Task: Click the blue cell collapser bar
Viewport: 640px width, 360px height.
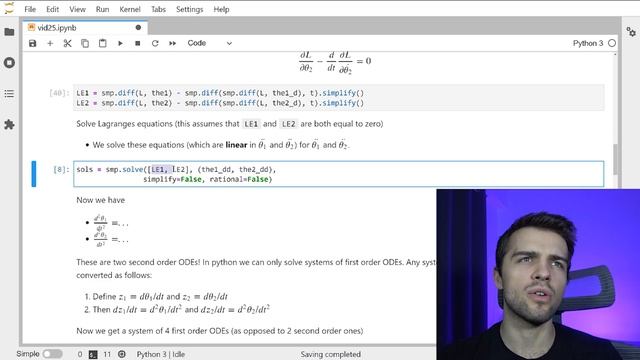Action: pyautogui.click(x=34, y=174)
